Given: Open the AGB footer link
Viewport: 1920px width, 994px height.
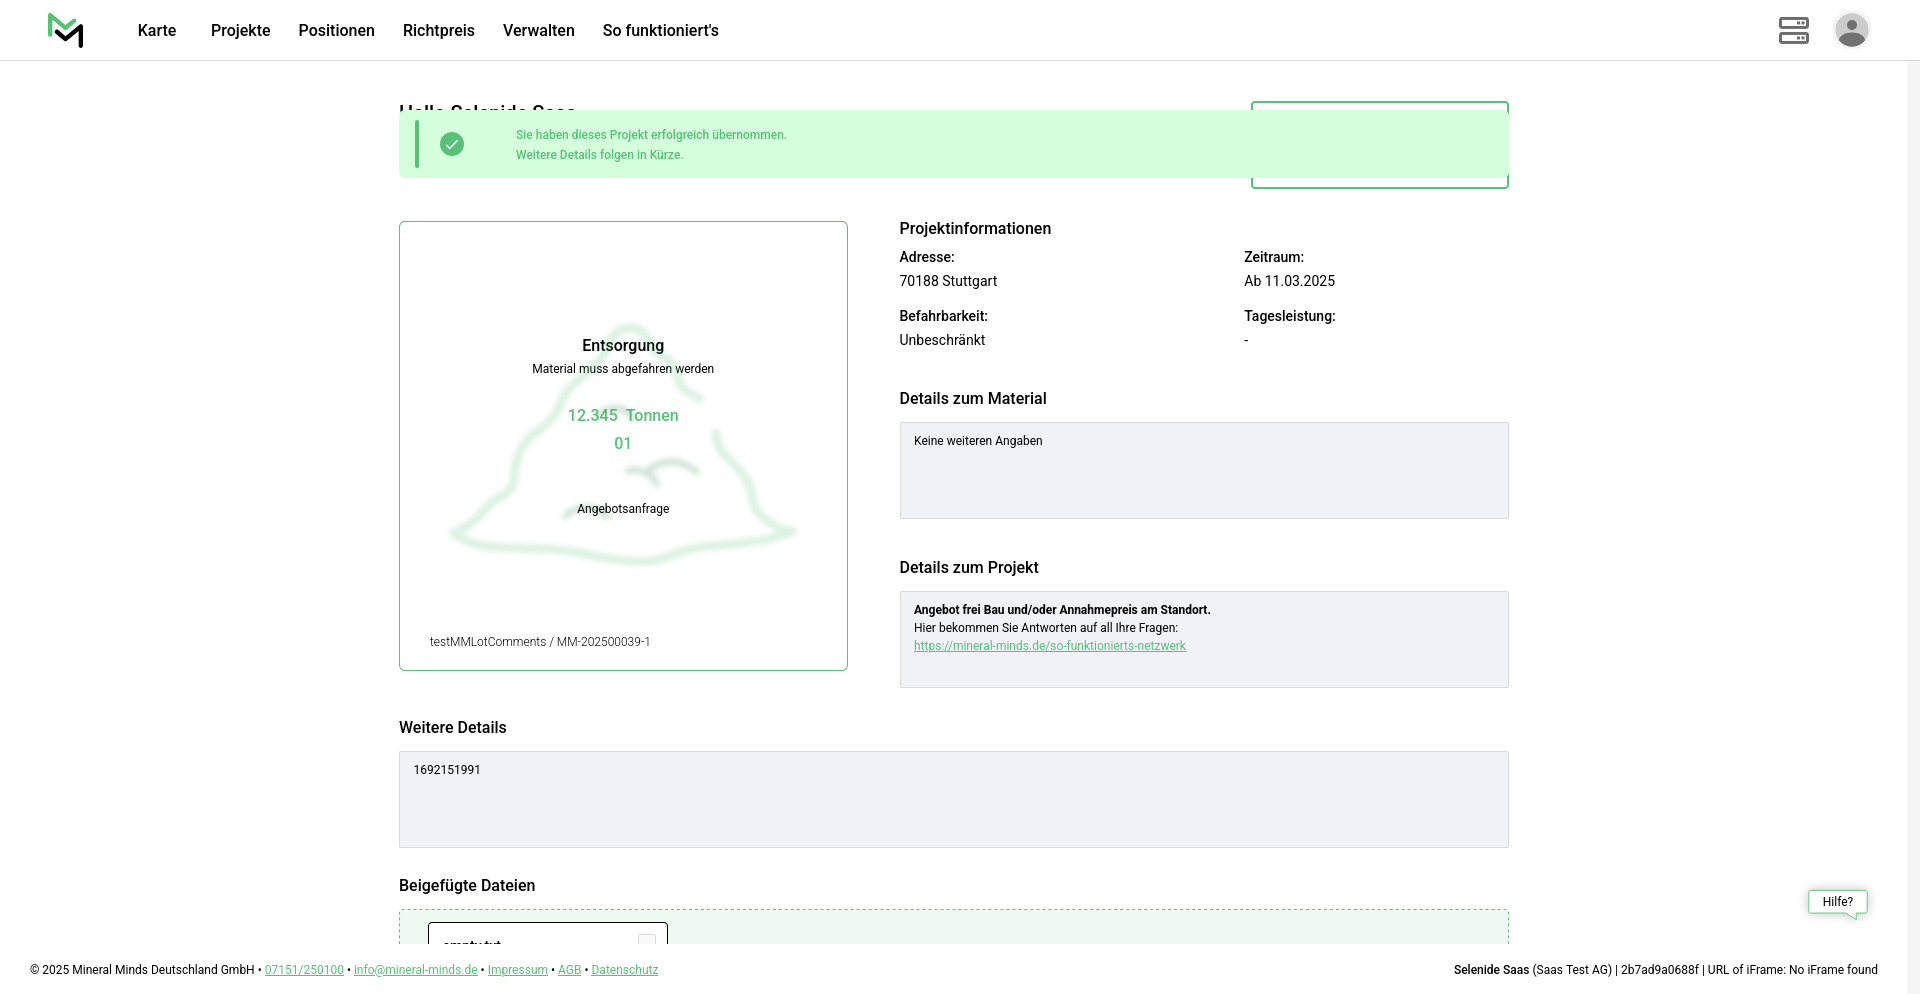Looking at the screenshot, I should pos(569,970).
